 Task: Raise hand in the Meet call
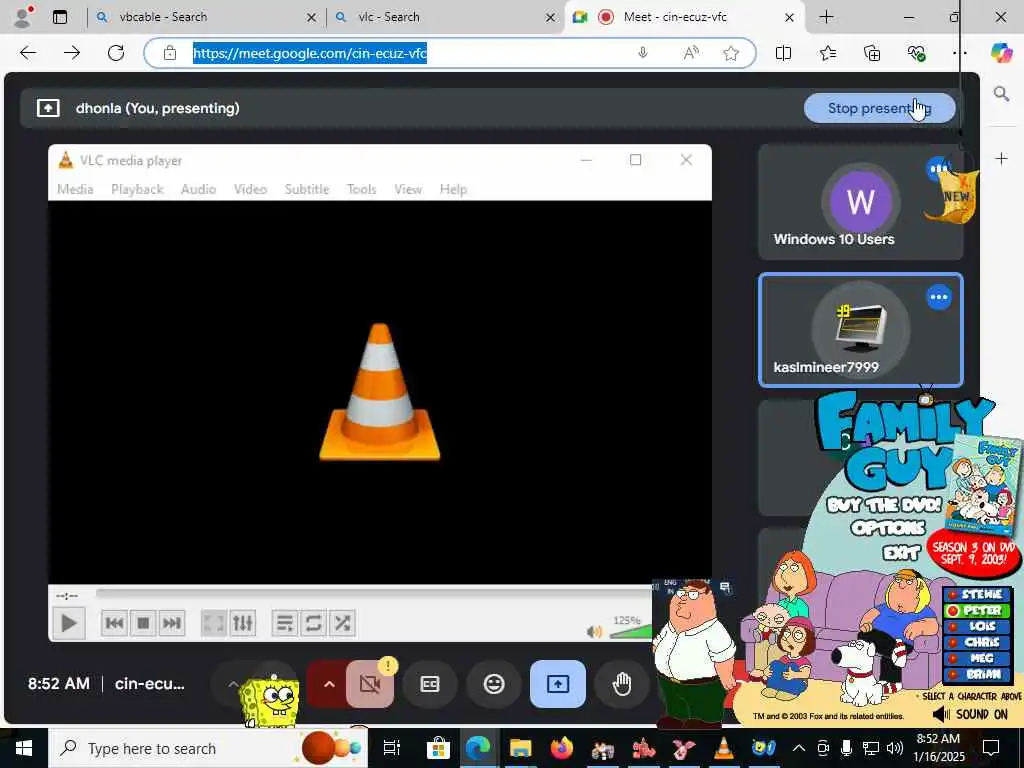(622, 684)
